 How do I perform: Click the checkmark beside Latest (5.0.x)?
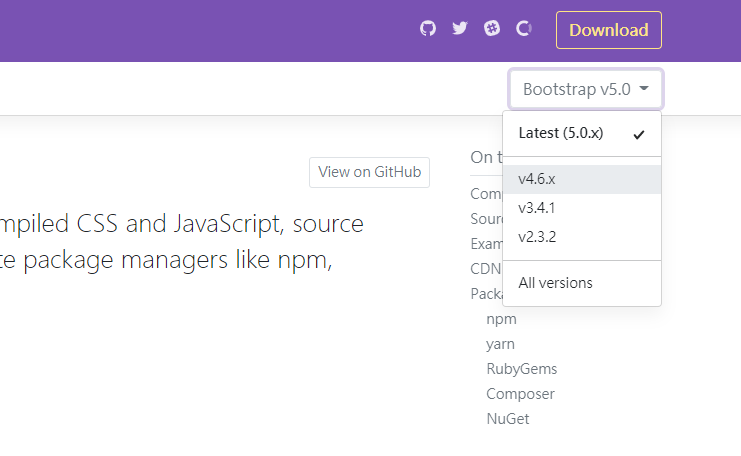(639, 134)
